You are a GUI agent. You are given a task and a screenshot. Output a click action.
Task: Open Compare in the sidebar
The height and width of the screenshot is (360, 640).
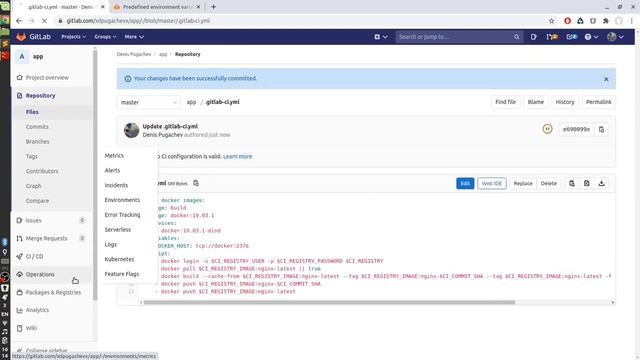(x=37, y=201)
